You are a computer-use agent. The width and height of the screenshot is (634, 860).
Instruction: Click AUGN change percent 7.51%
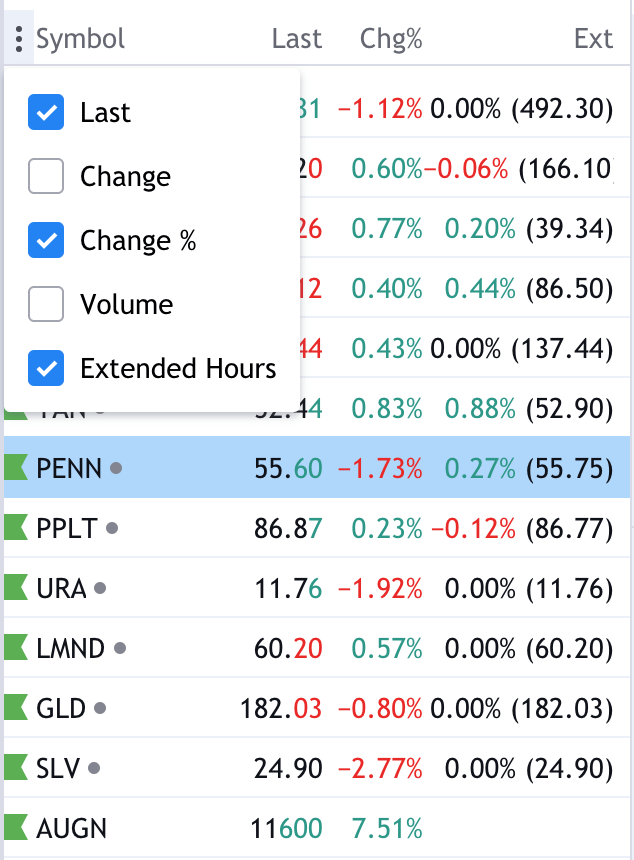coord(387,828)
